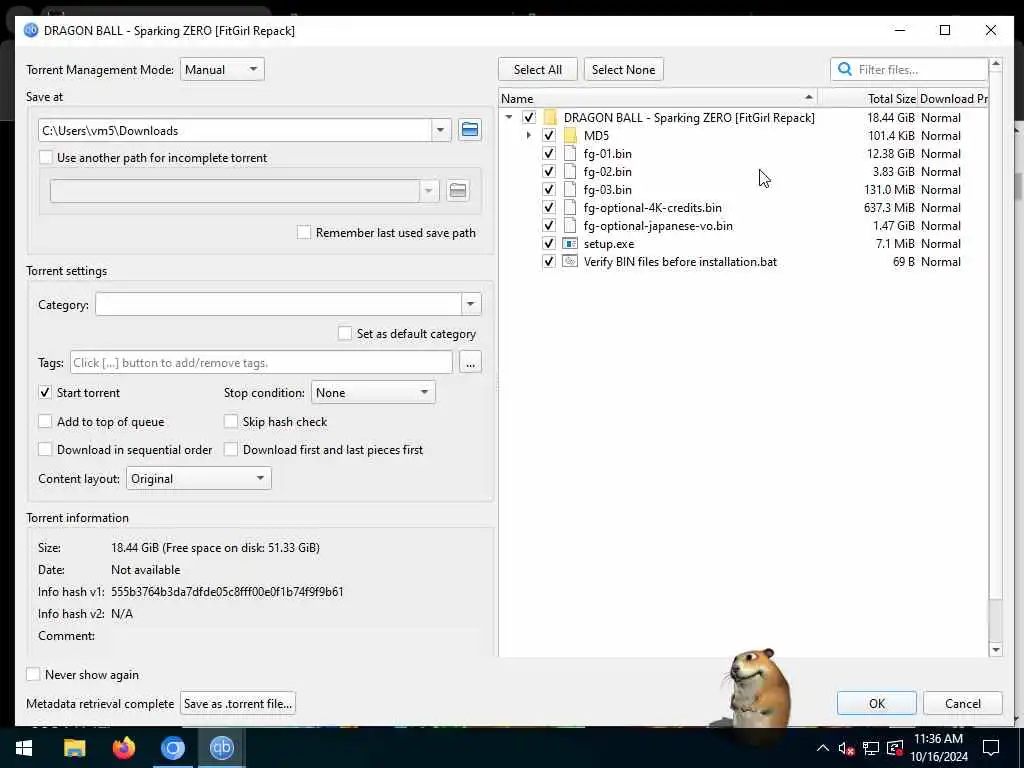The width and height of the screenshot is (1024, 768).
Task: Expand the MD5 folder tree node
Action: pyautogui.click(x=528, y=136)
